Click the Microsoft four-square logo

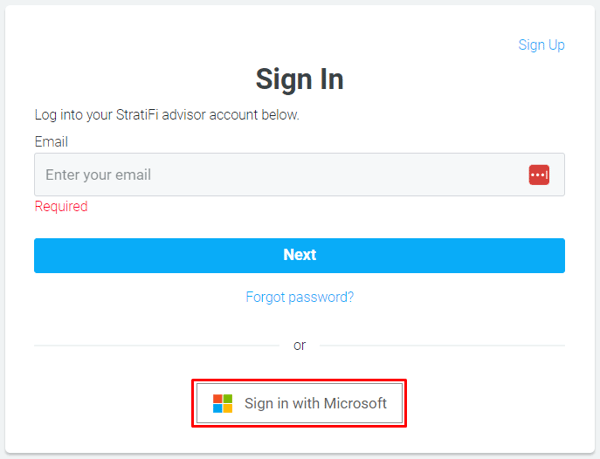(x=222, y=404)
